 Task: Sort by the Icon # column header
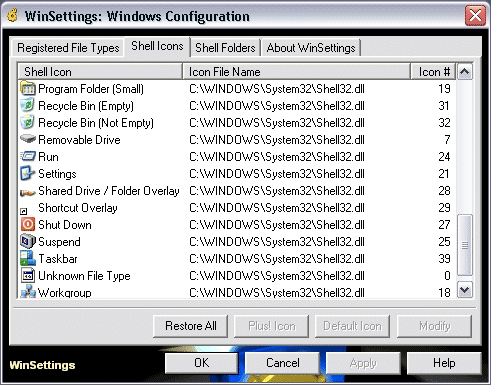[433, 72]
